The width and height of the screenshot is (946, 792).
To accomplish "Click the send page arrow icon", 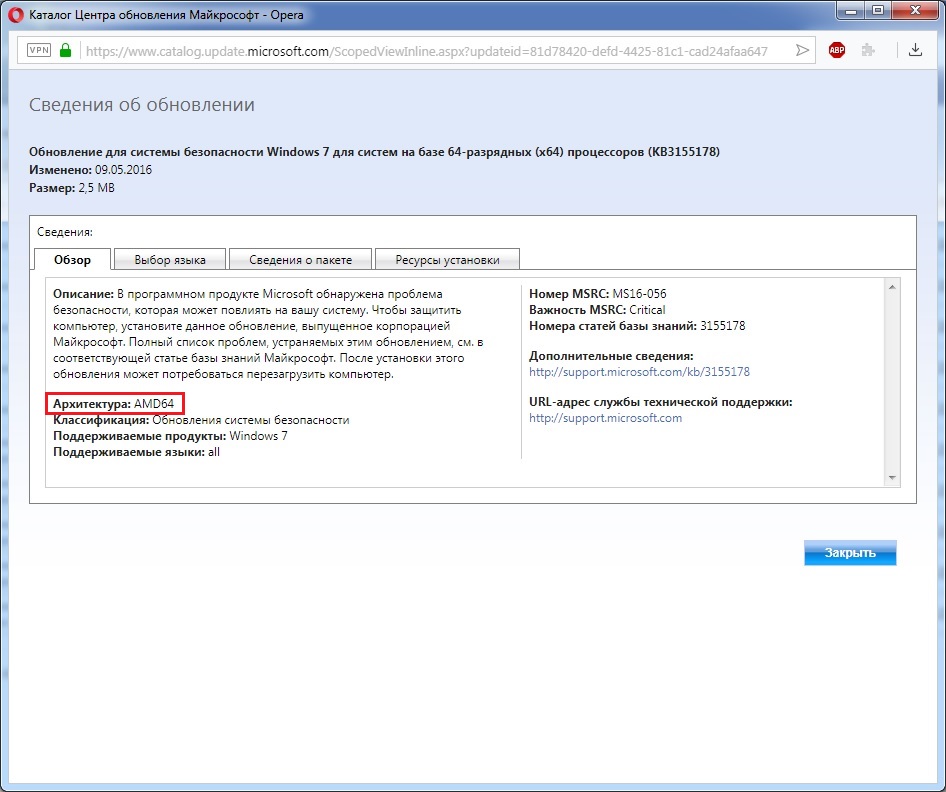I will [802, 50].
